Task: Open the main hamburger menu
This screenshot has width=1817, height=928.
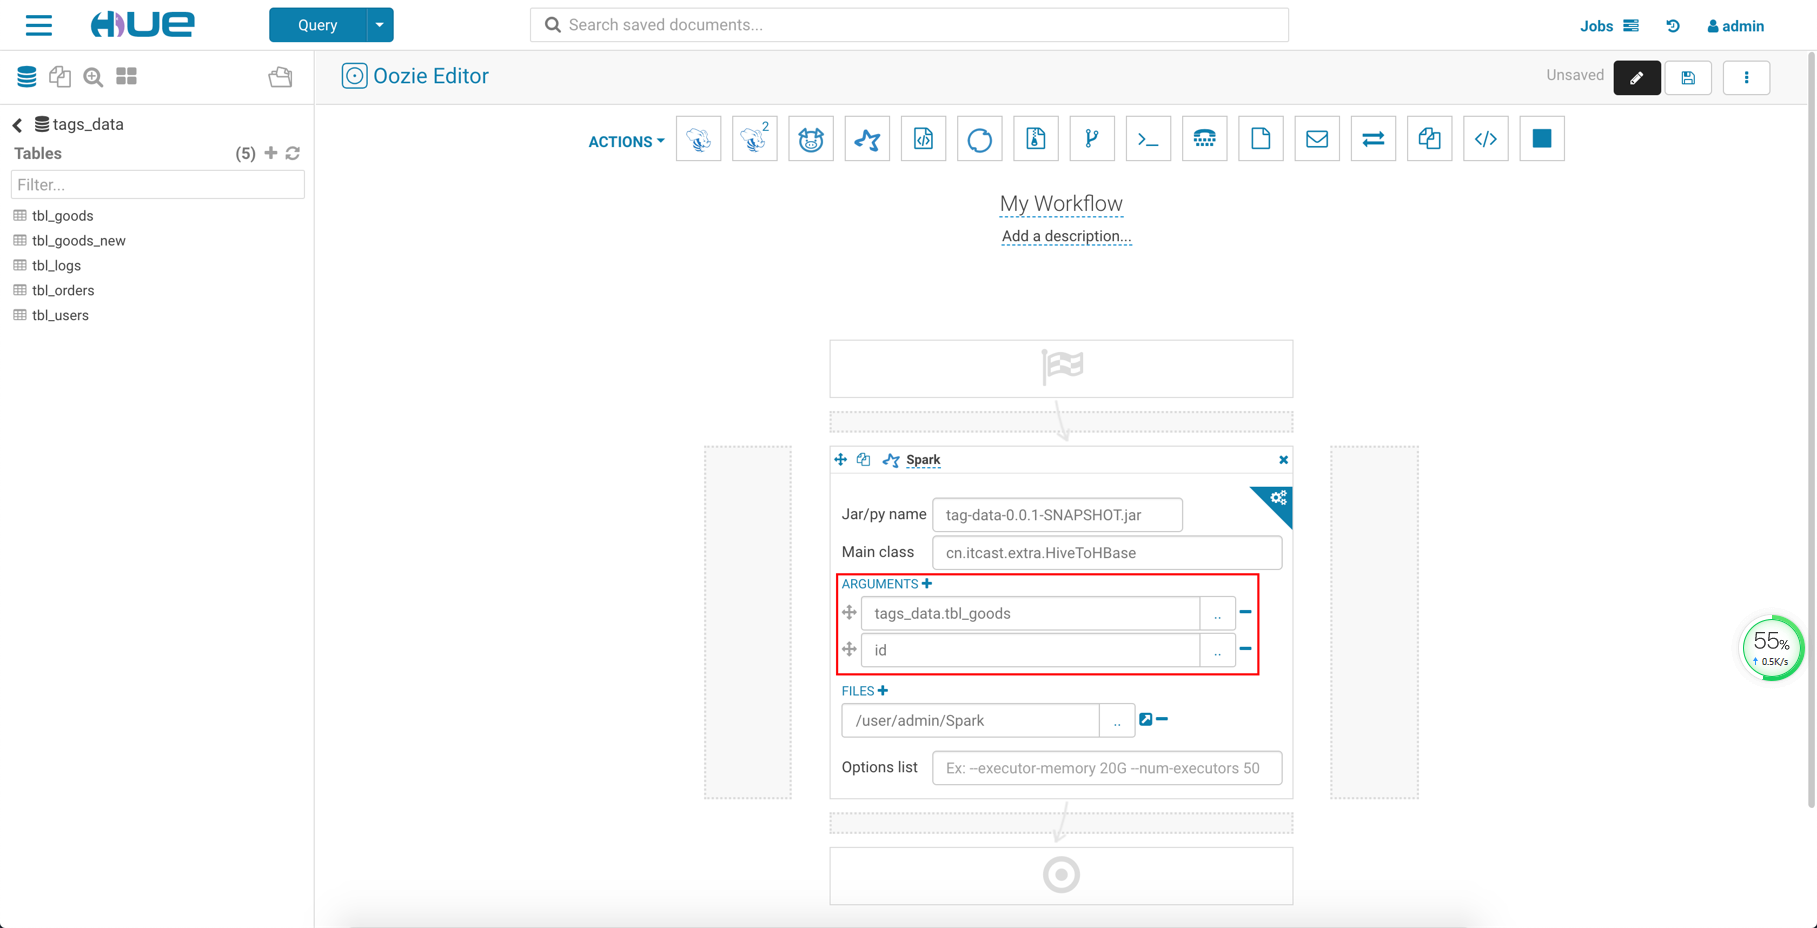Action: click(39, 25)
